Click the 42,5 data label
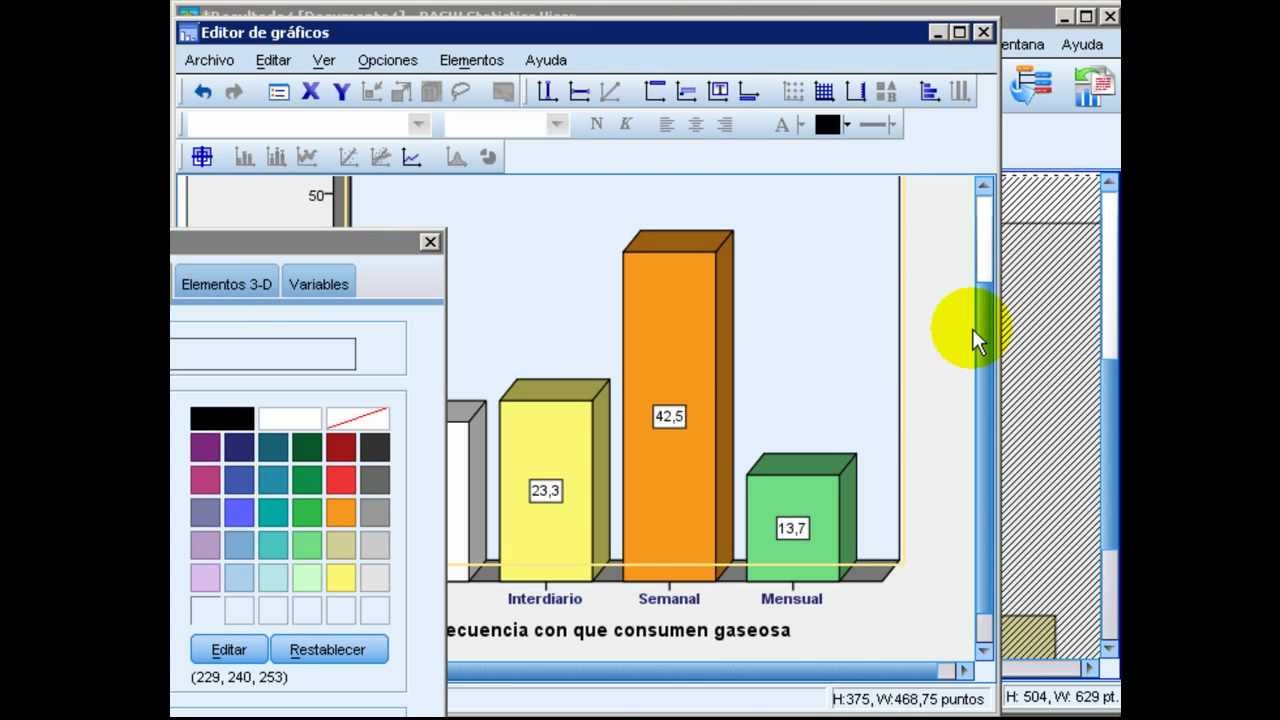The image size is (1280, 720). tap(669, 416)
